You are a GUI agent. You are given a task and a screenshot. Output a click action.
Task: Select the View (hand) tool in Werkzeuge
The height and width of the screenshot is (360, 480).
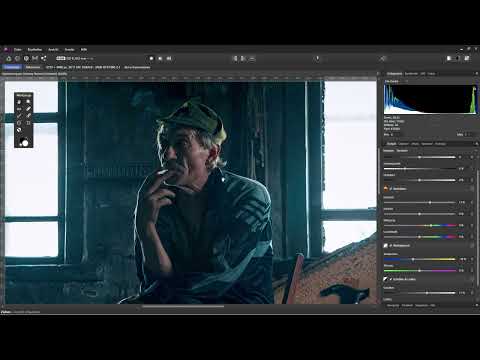pos(19,102)
